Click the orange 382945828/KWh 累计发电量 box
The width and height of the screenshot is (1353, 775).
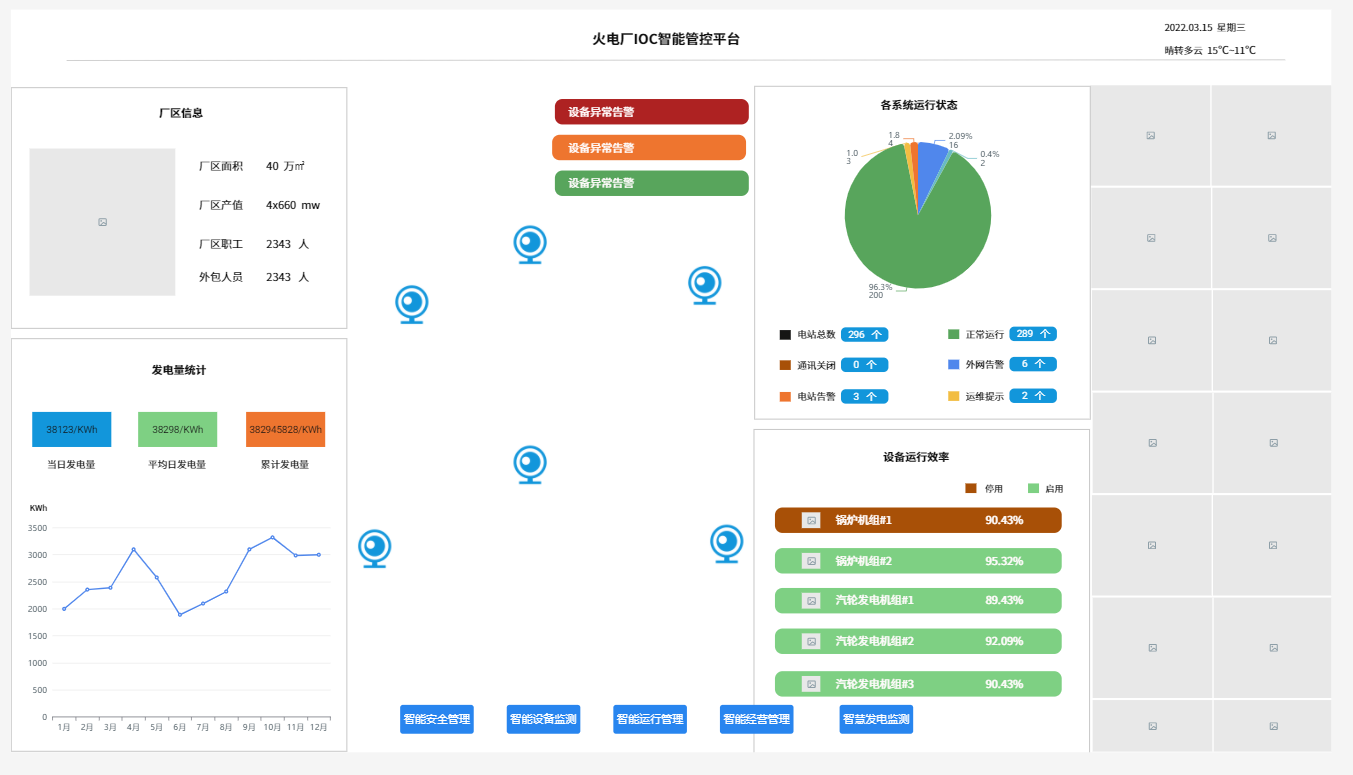pyautogui.click(x=286, y=430)
